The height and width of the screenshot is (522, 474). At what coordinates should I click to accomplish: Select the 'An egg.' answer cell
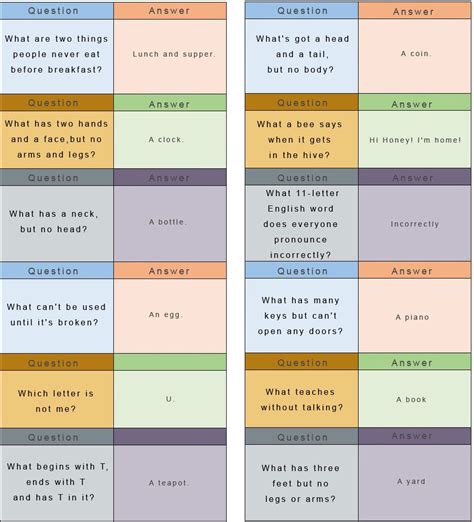tap(170, 316)
